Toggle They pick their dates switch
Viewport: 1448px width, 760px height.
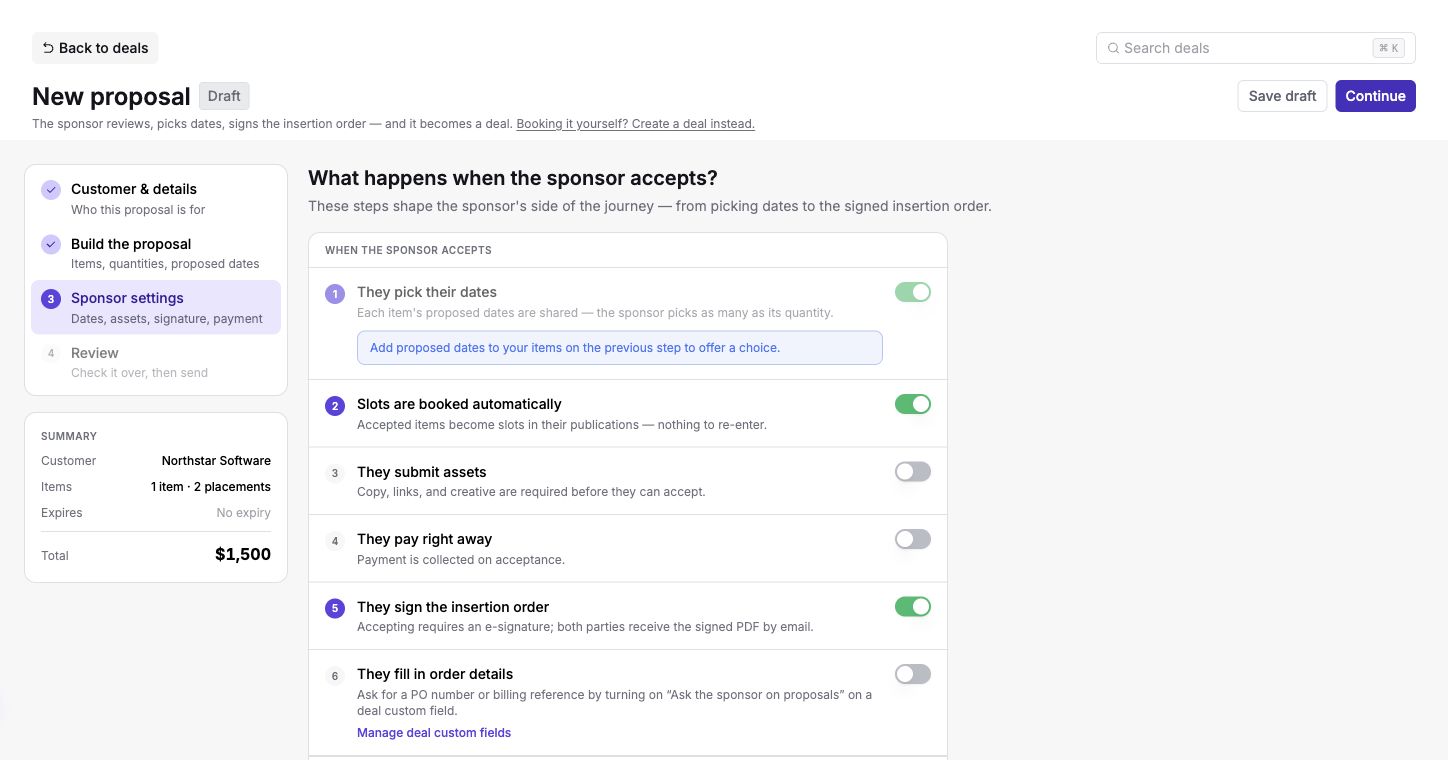click(913, 292)
